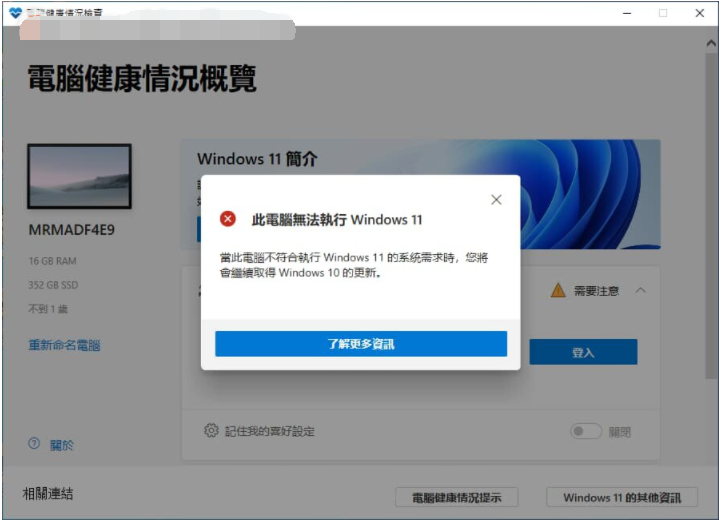Click the PC Health Check heart icon in title bar
This screenshot has width=721, height=522.
click(x=15, y=13)
